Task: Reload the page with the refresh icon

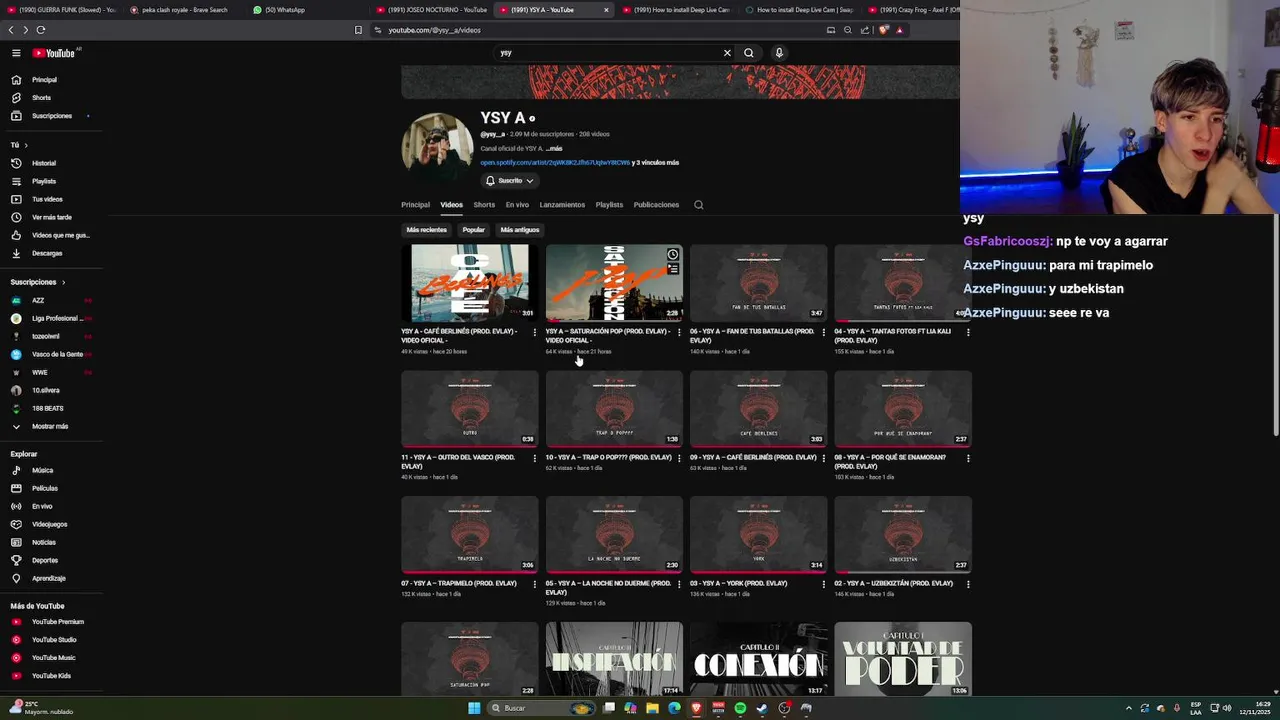Action: pyautogui.click(x=41, y=30)
